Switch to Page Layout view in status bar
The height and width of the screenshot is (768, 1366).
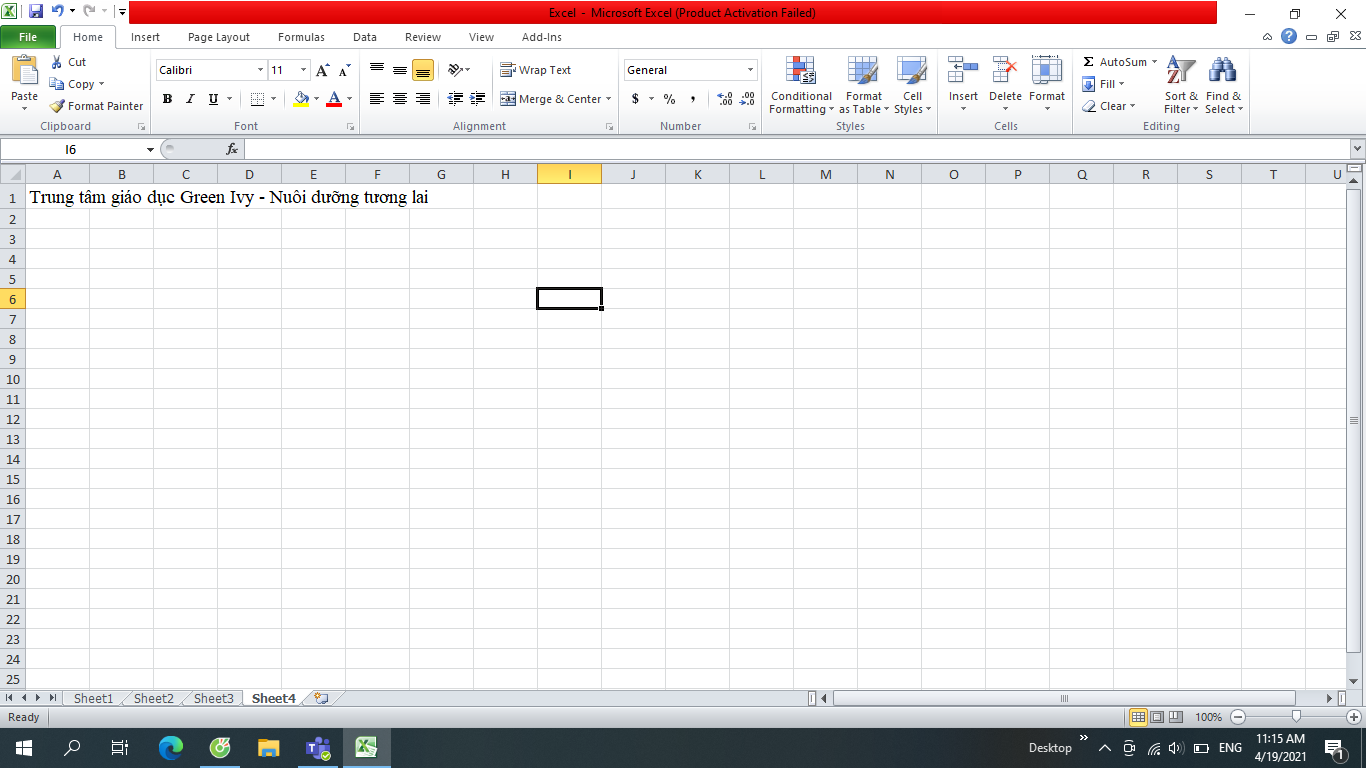pyautogui.click(x=1157, y=717)
